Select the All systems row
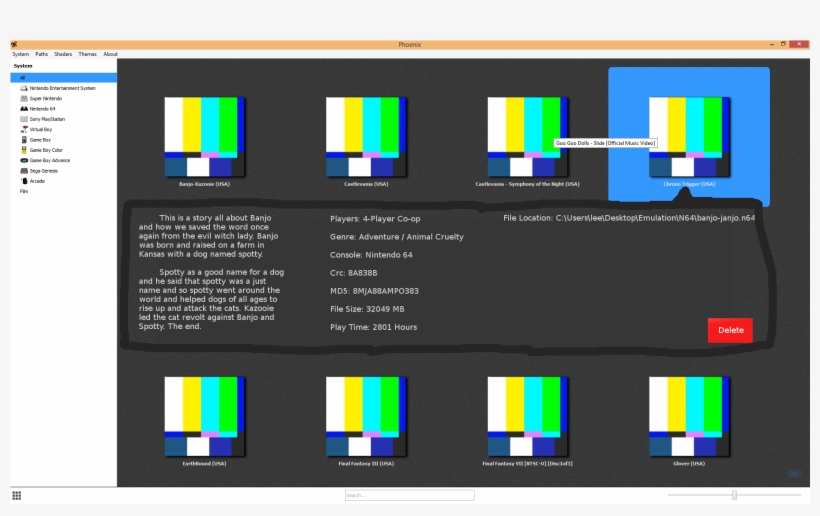This screenshot has height=516, width=820. tap(63, 78)
